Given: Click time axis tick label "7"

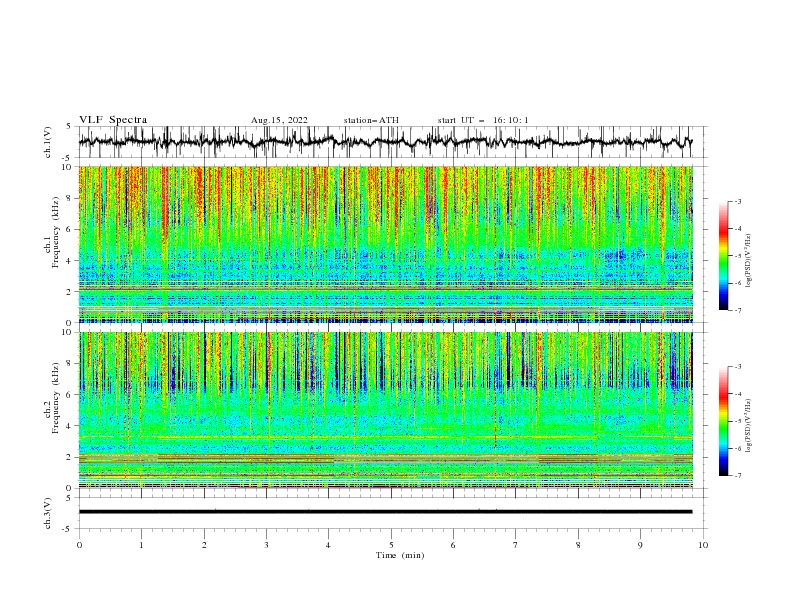Looking at the screenshot, I should pos(516,545).
